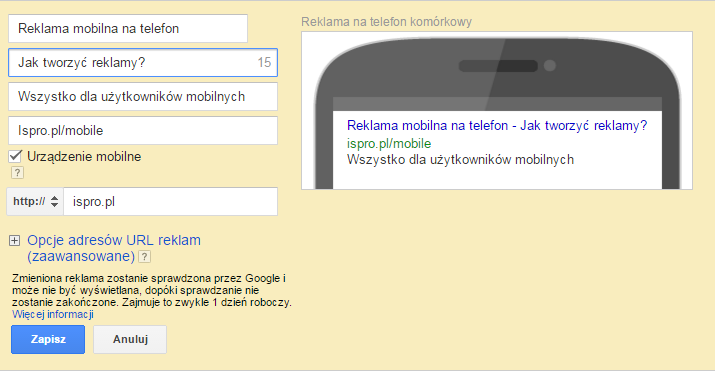Screen dimensions: 715x372
Task: Open the http:// protocol dropdown
Action: [35, 202]
